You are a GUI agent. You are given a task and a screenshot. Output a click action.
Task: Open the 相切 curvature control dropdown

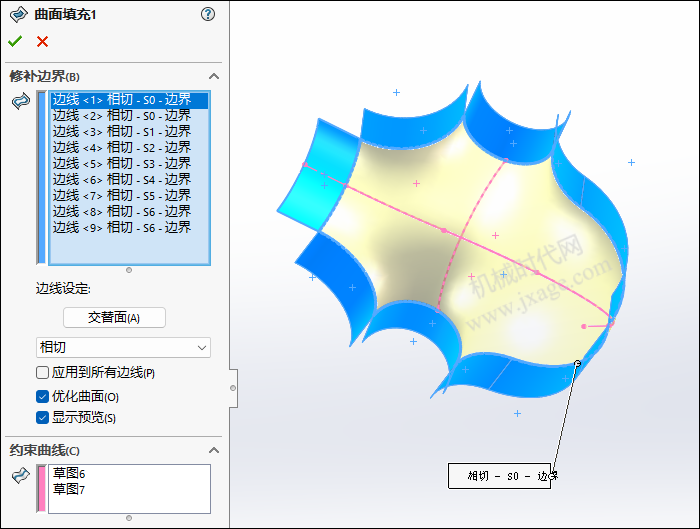[x=123, y=347]
